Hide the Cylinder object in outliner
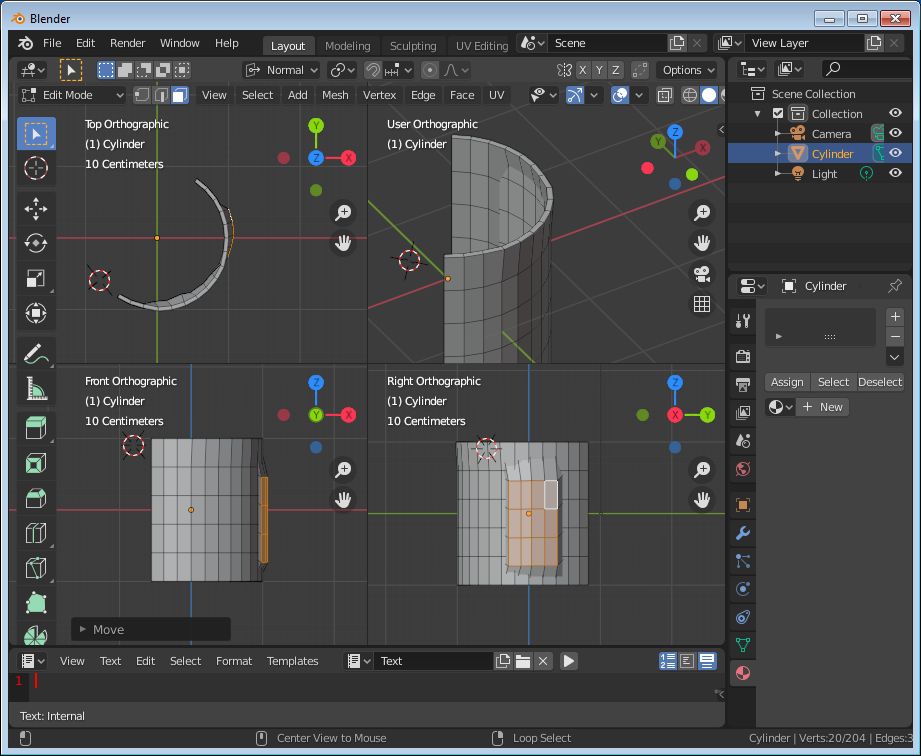The image size is (921, 756). (895, 153)
